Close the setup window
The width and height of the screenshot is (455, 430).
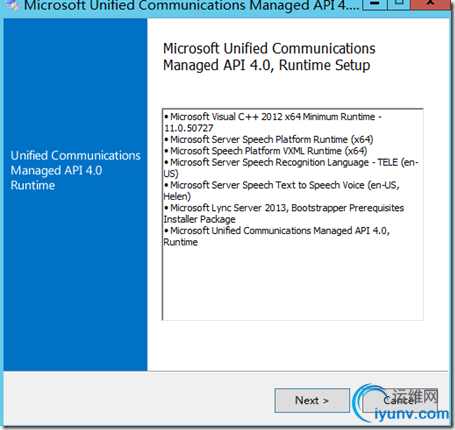click(430, 4)
